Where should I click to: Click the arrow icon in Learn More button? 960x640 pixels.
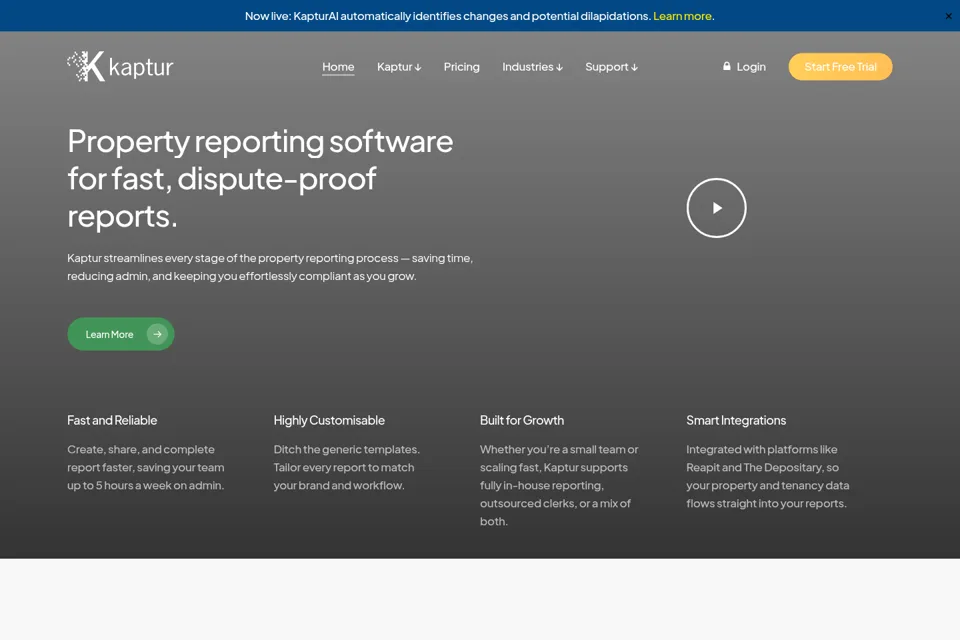[x=157, y=334]
